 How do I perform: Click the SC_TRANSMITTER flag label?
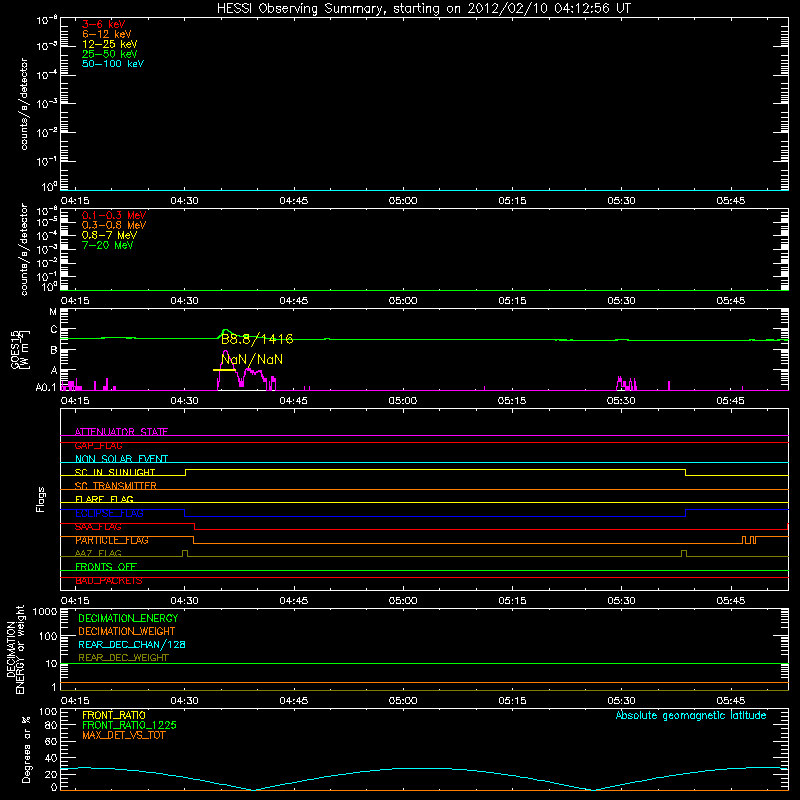116,486
